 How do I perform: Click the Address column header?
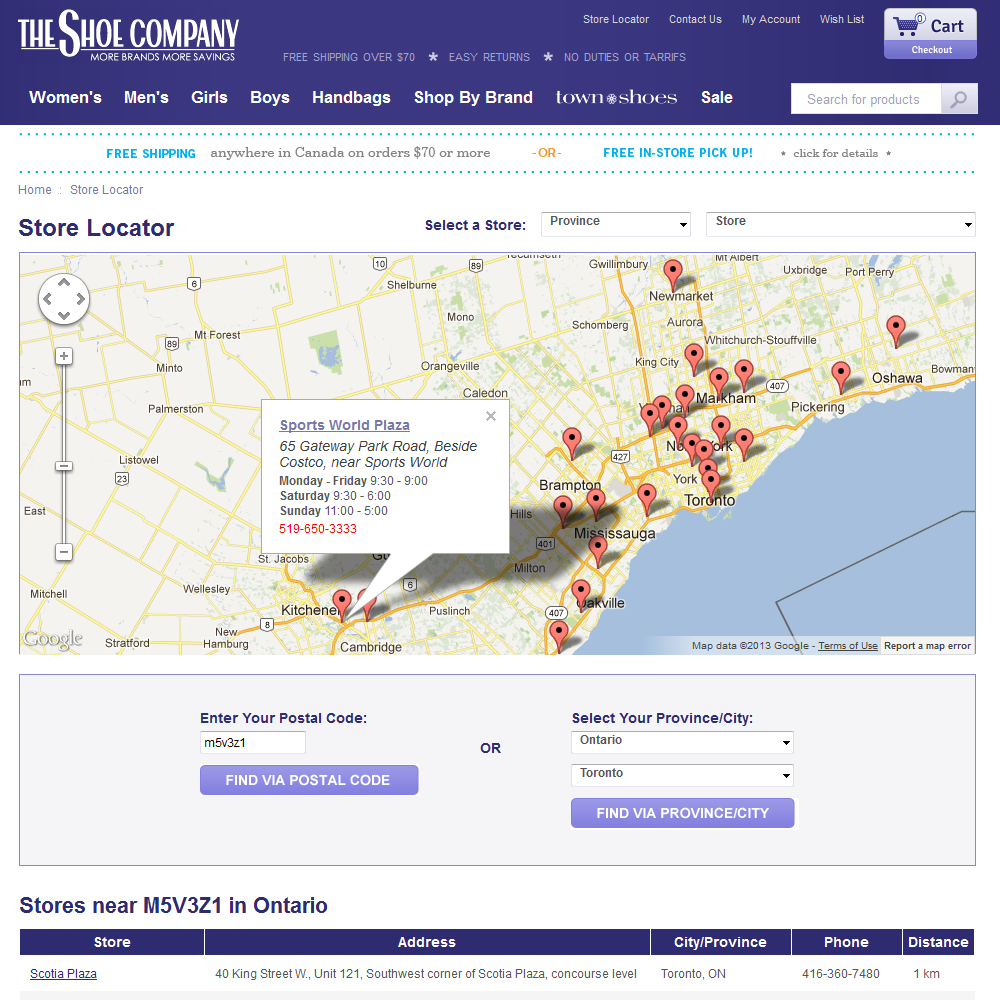click(x=427, y=942)
